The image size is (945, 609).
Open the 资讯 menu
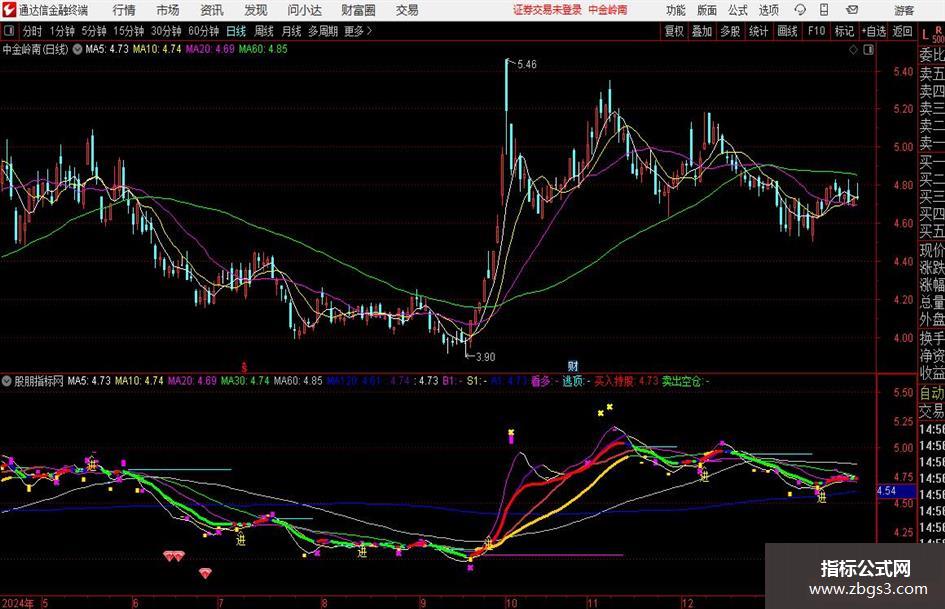point(212,10)
